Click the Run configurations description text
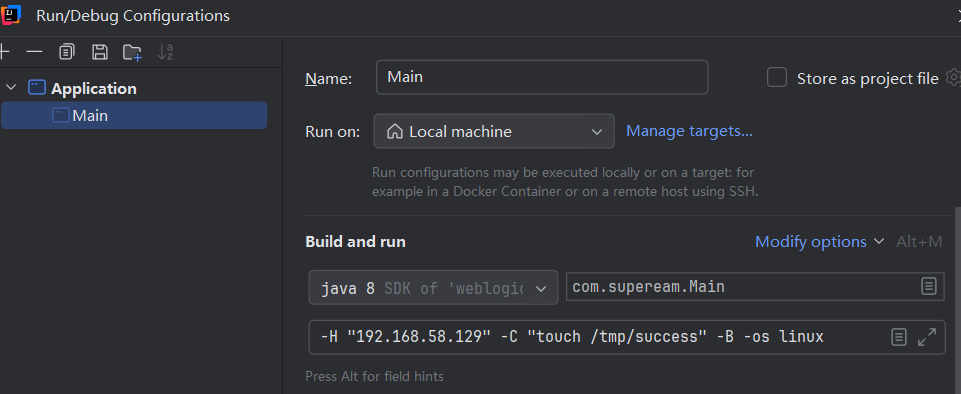The image size is (961, 394). [x=565, y=181]
